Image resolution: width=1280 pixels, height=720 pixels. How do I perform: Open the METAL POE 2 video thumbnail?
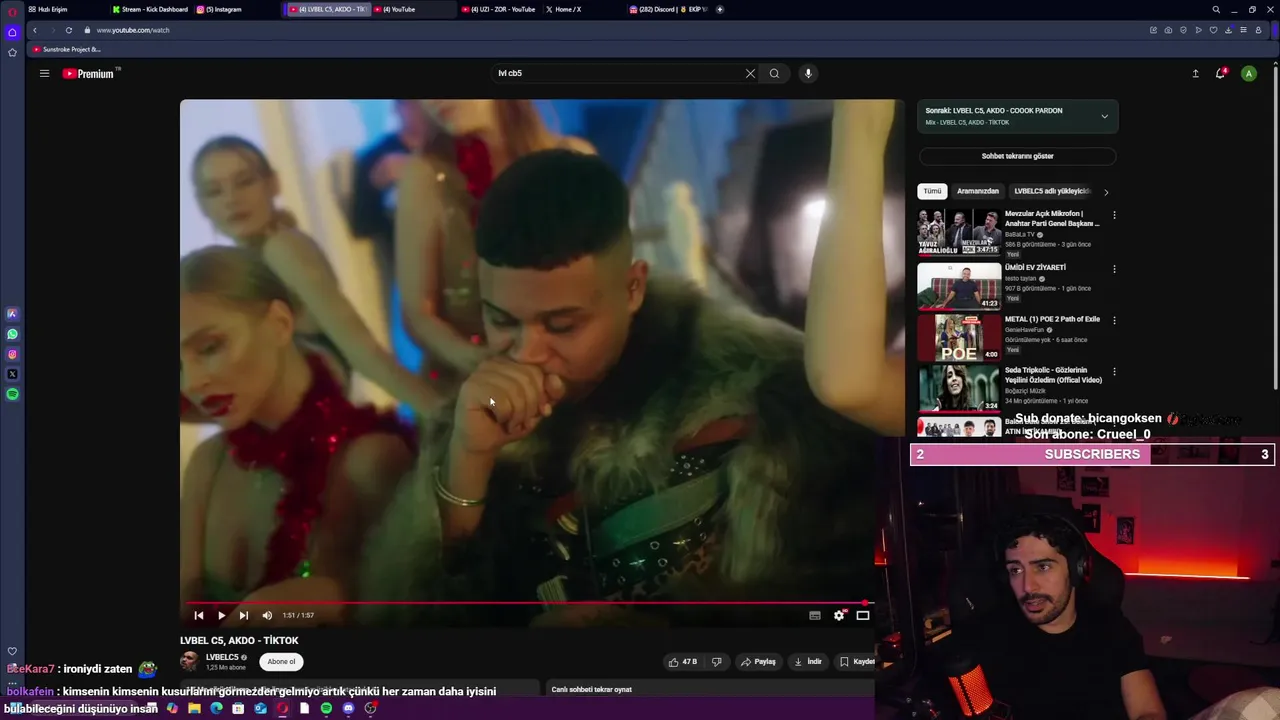(x=959, y=337)
